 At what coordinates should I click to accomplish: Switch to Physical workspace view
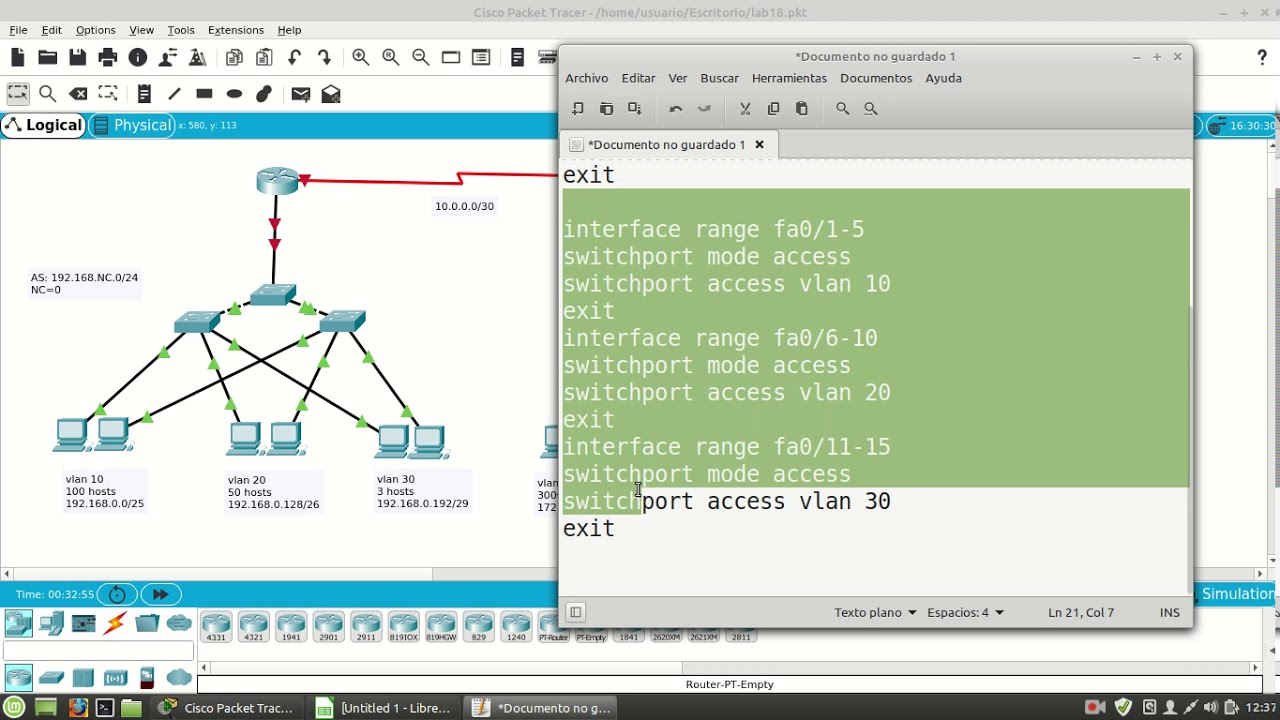pos(133,125)
